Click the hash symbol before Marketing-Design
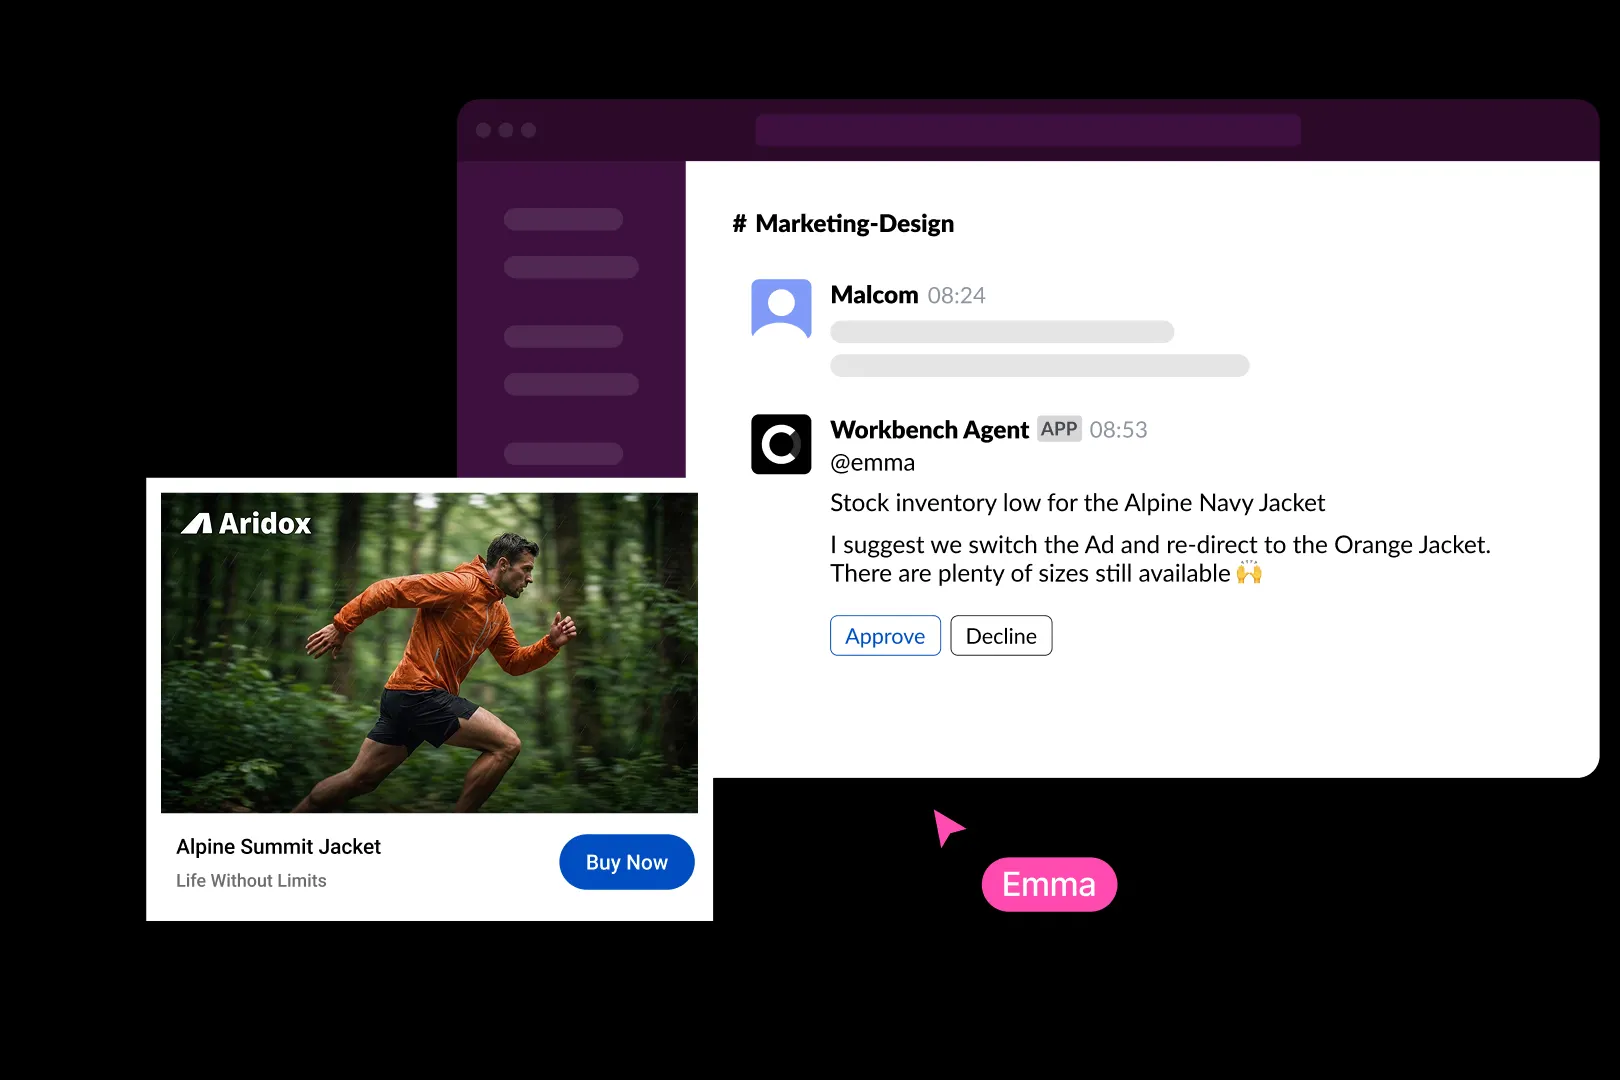 coord(740,224)
